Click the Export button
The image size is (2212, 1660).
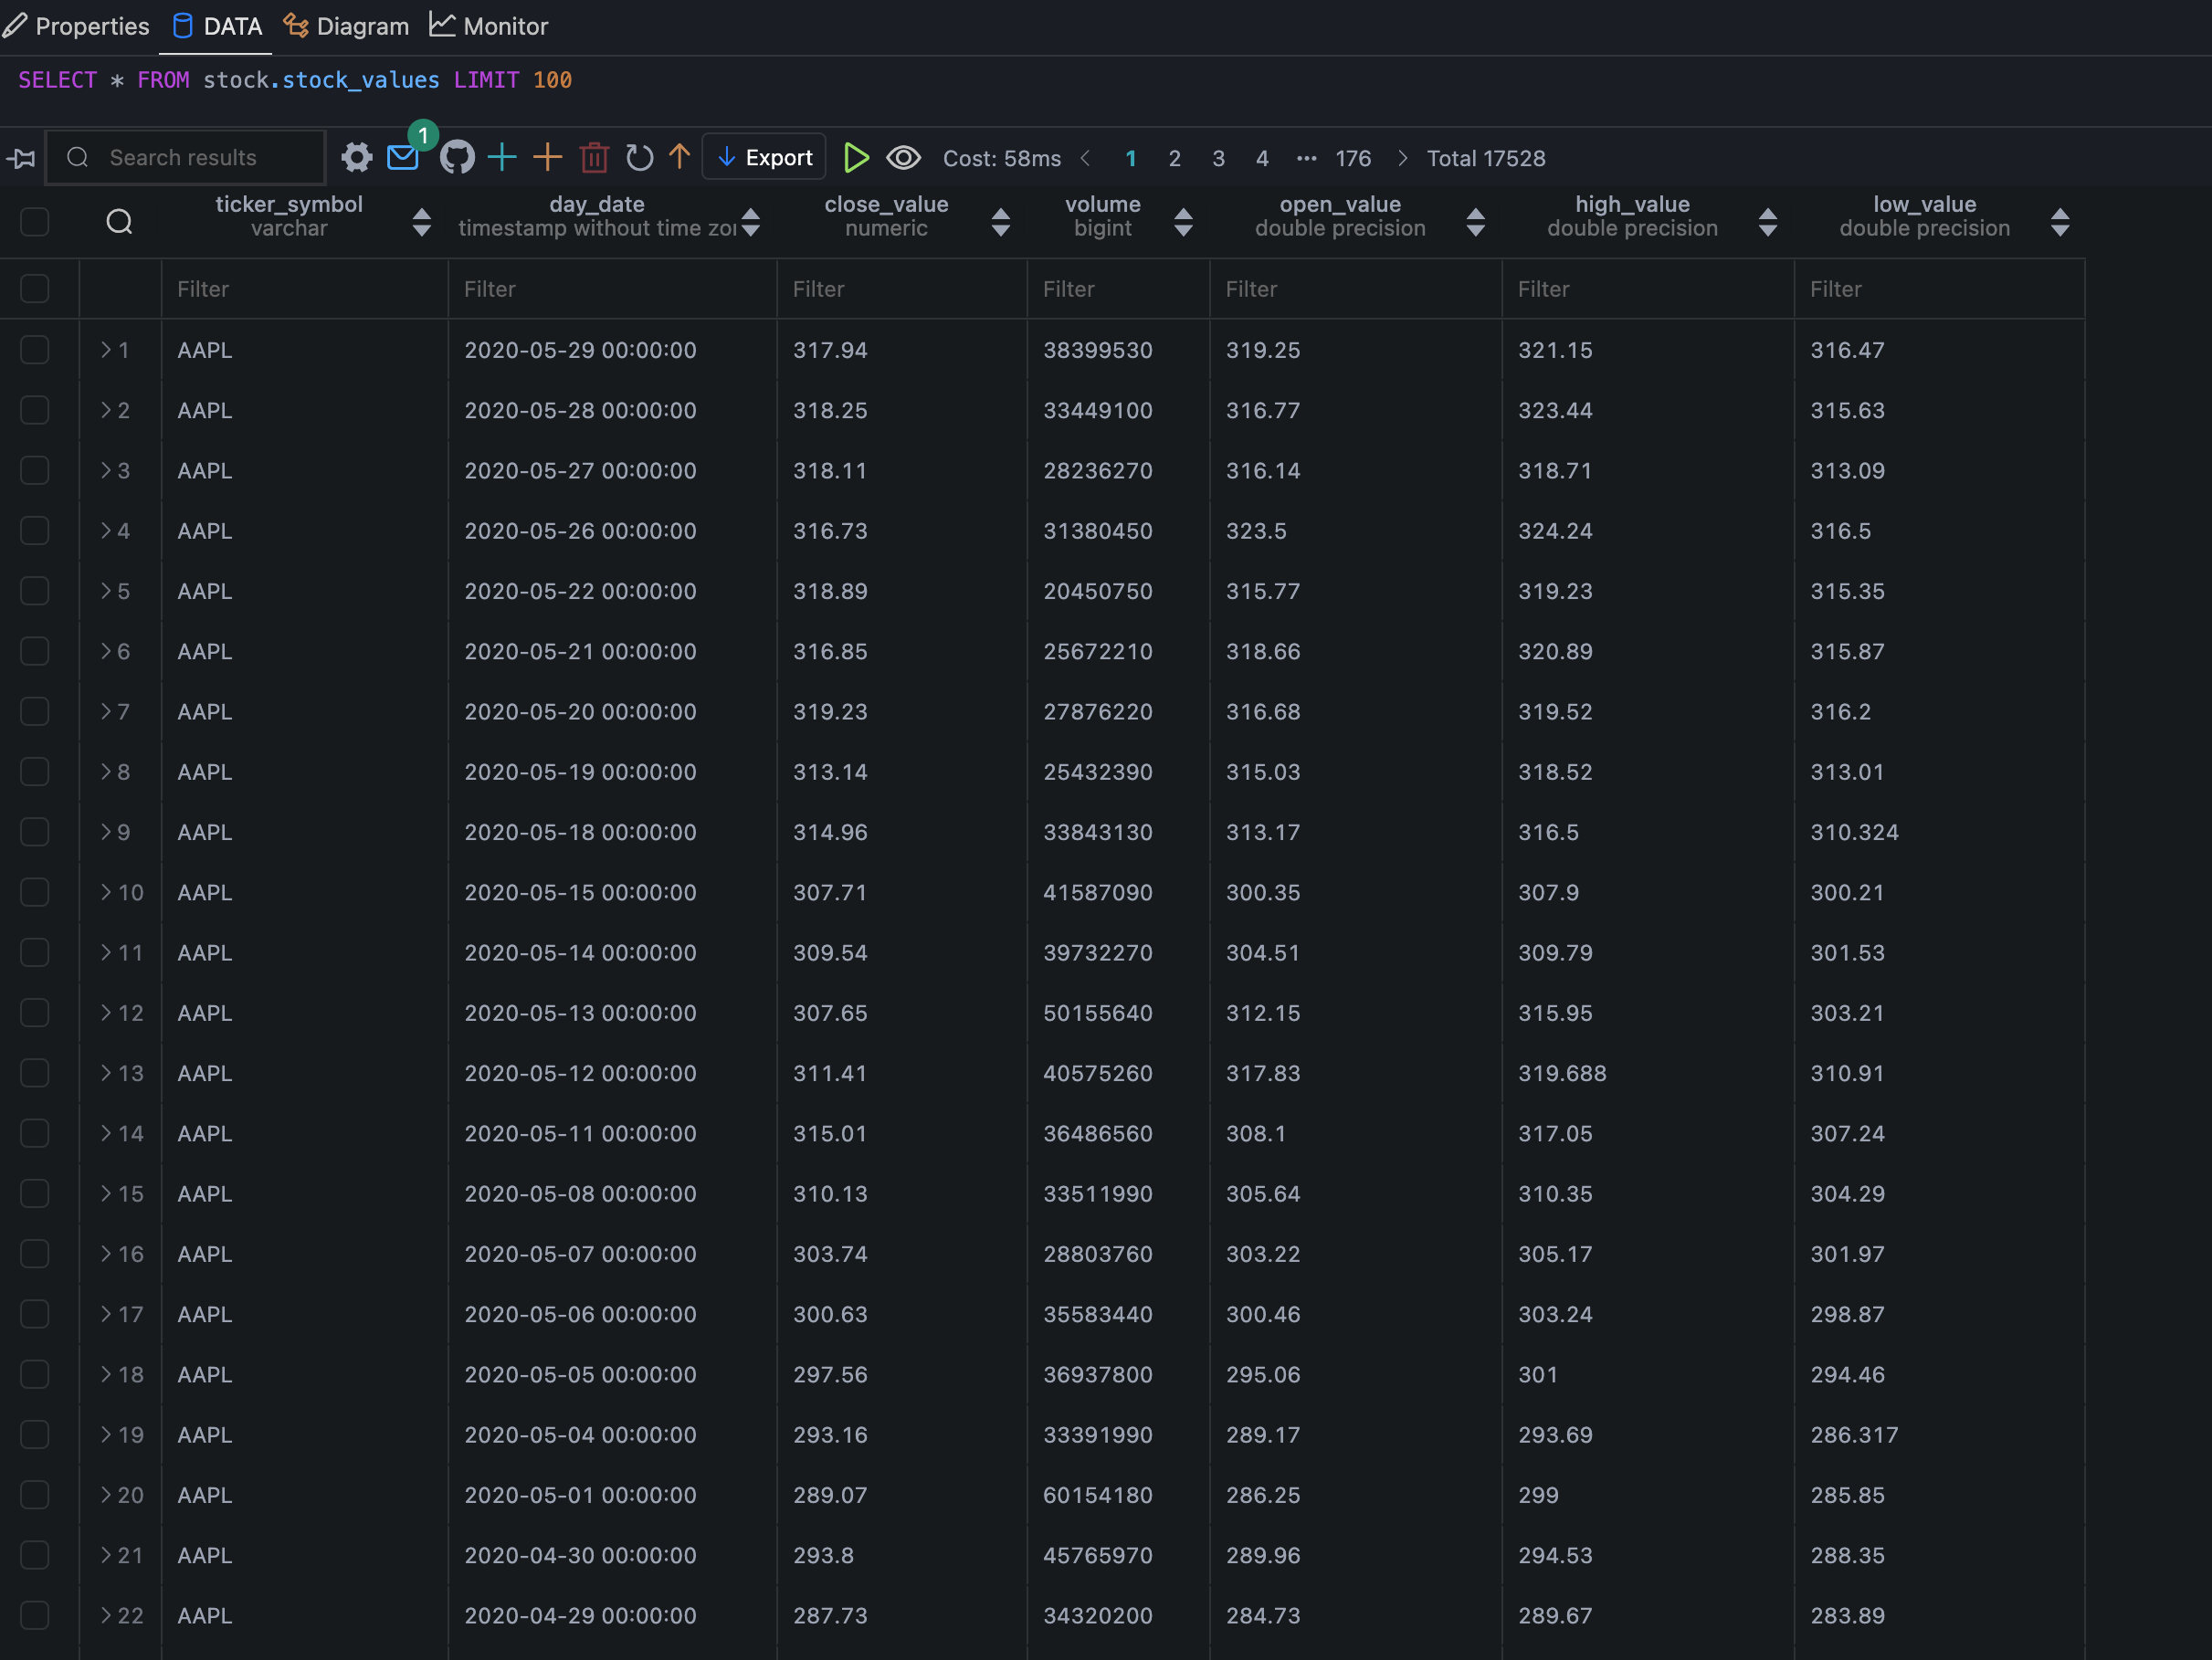[765, 158]
